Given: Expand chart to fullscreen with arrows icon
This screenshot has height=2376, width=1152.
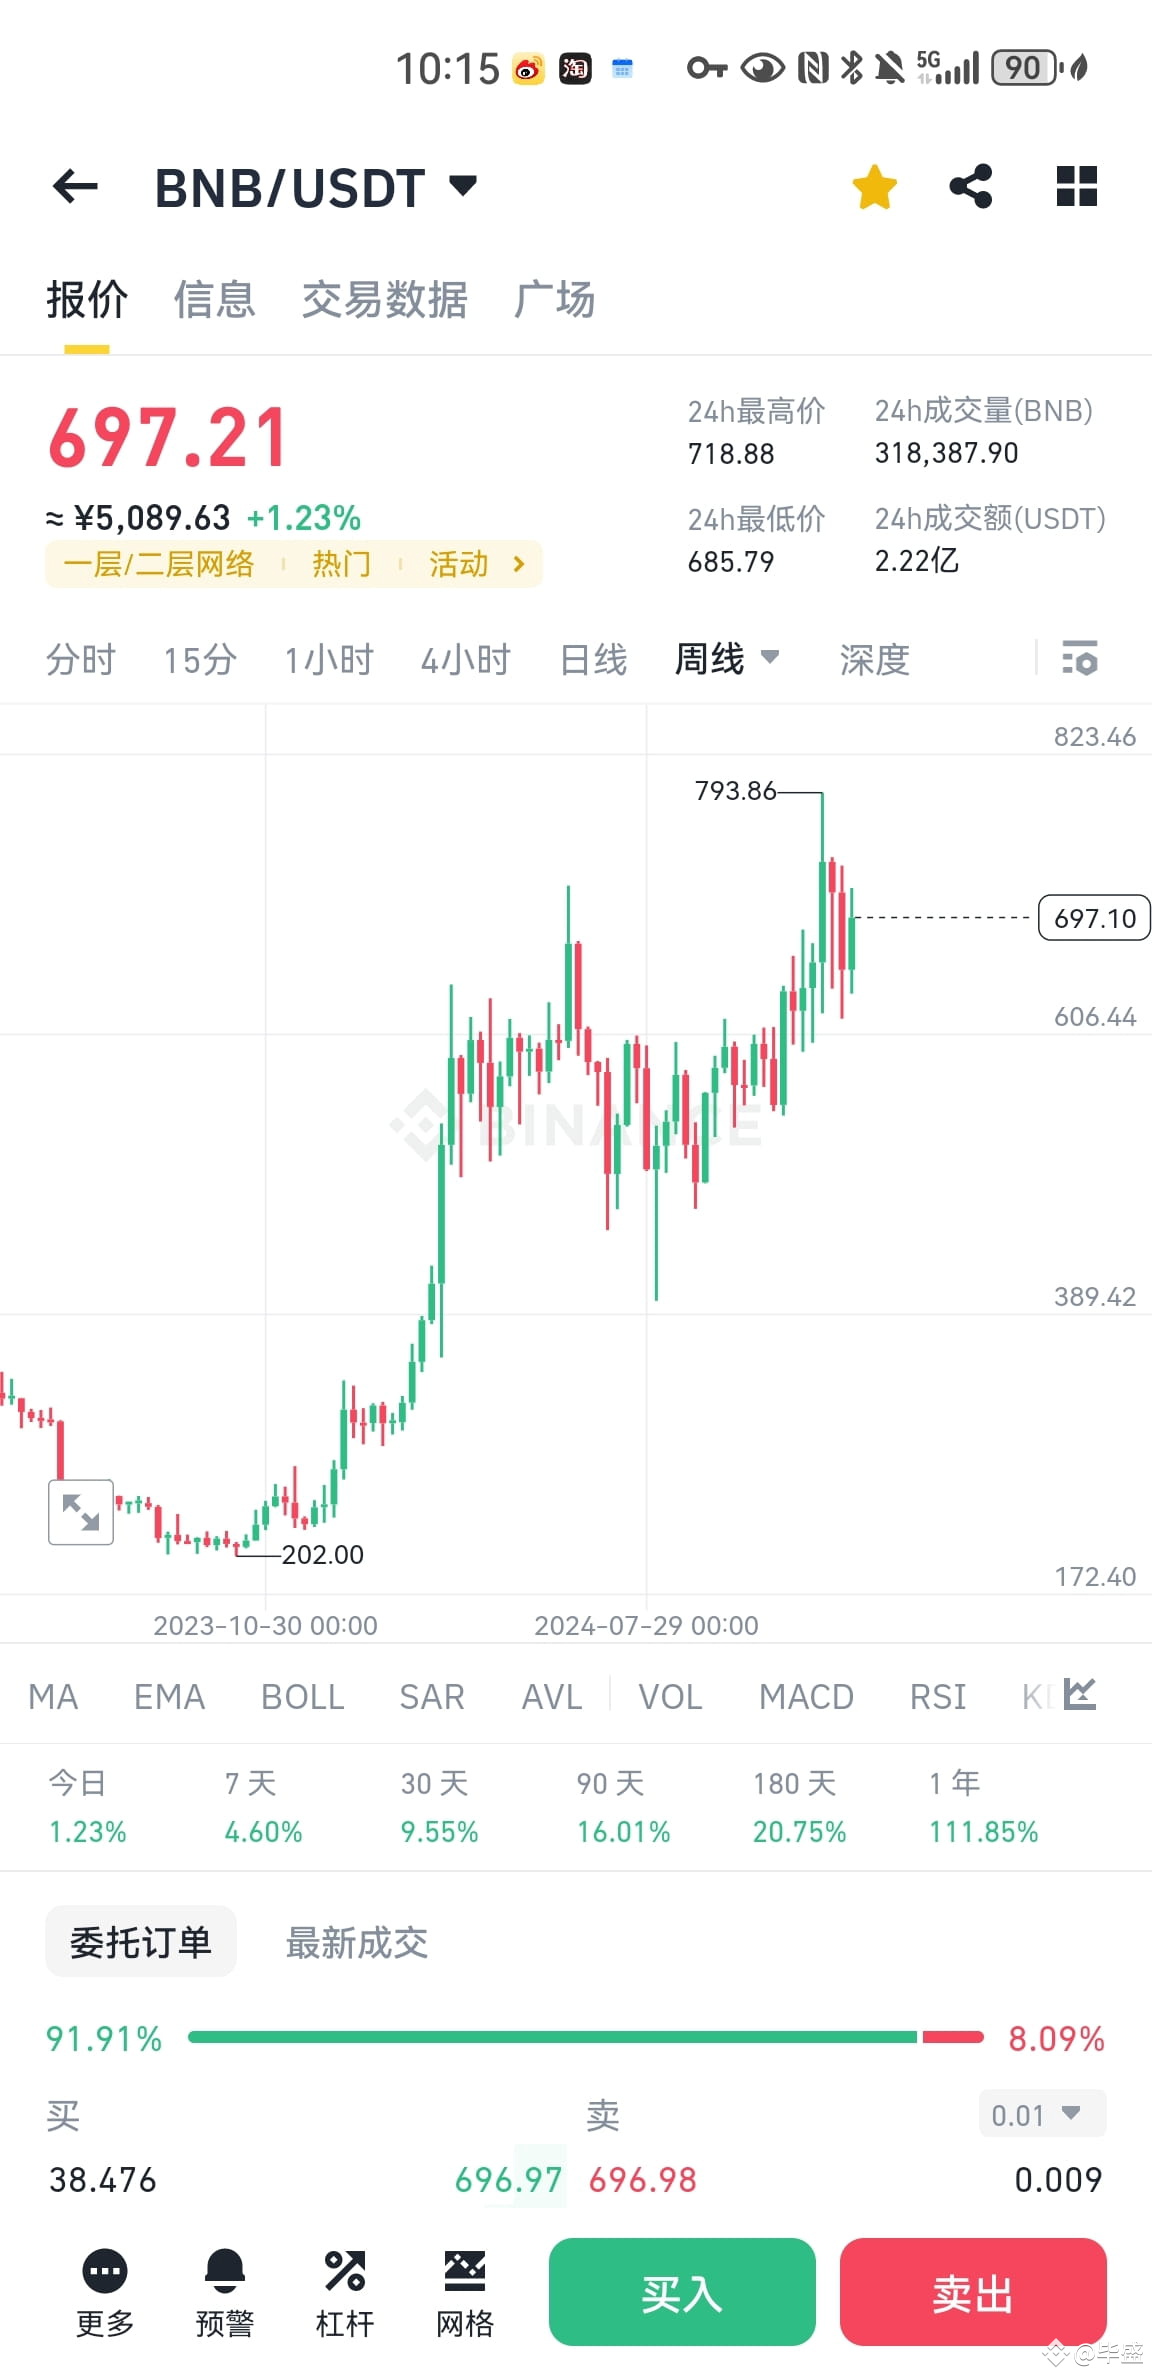Looking at the screenshot, I should point(80,1512).
